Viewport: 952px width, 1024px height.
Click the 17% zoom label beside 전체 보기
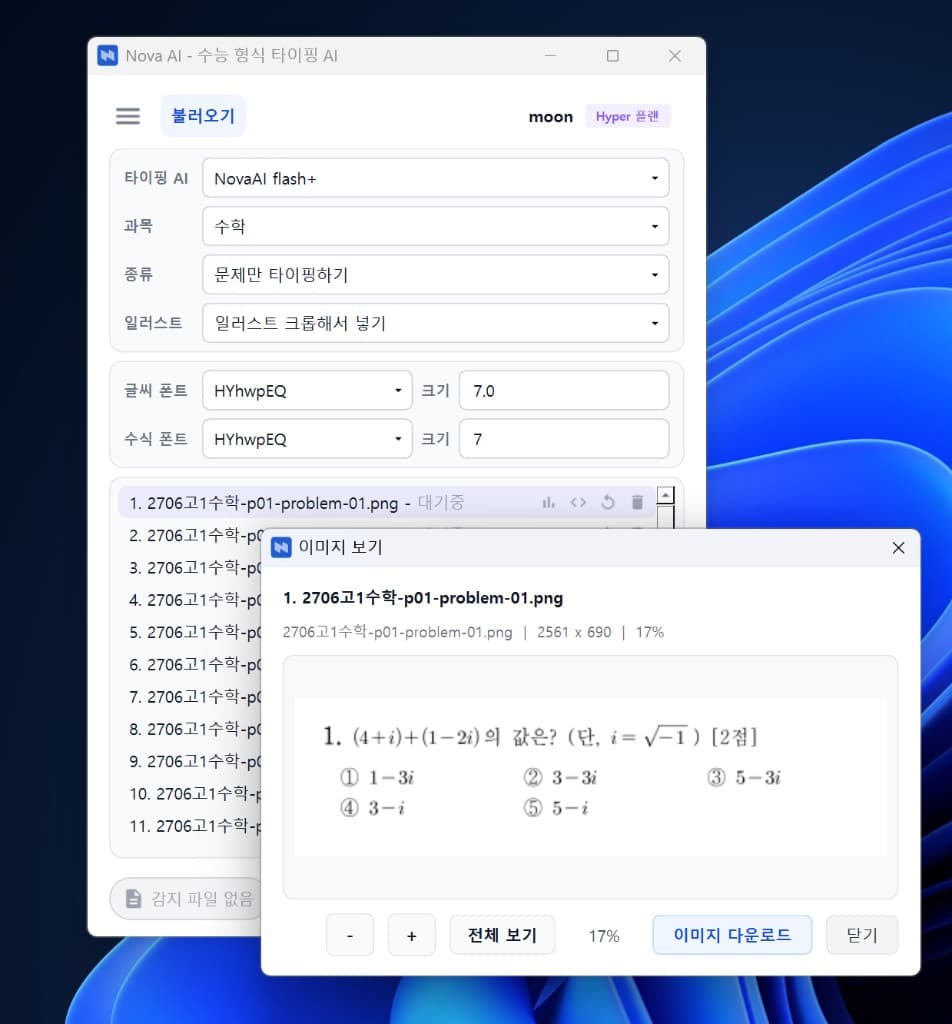point(603,936)
